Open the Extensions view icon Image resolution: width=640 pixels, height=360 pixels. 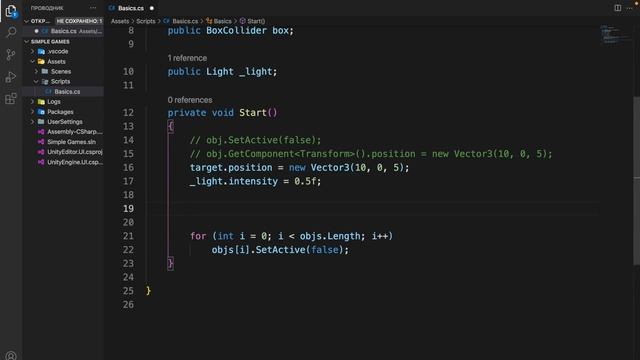11,98
